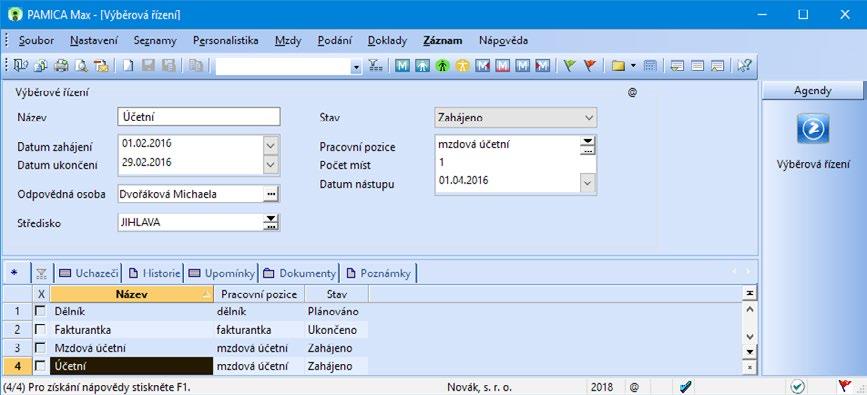Click the greyed-out single diskette Save icon
This screenshot has width=867, height=395.
coord(148,66)
